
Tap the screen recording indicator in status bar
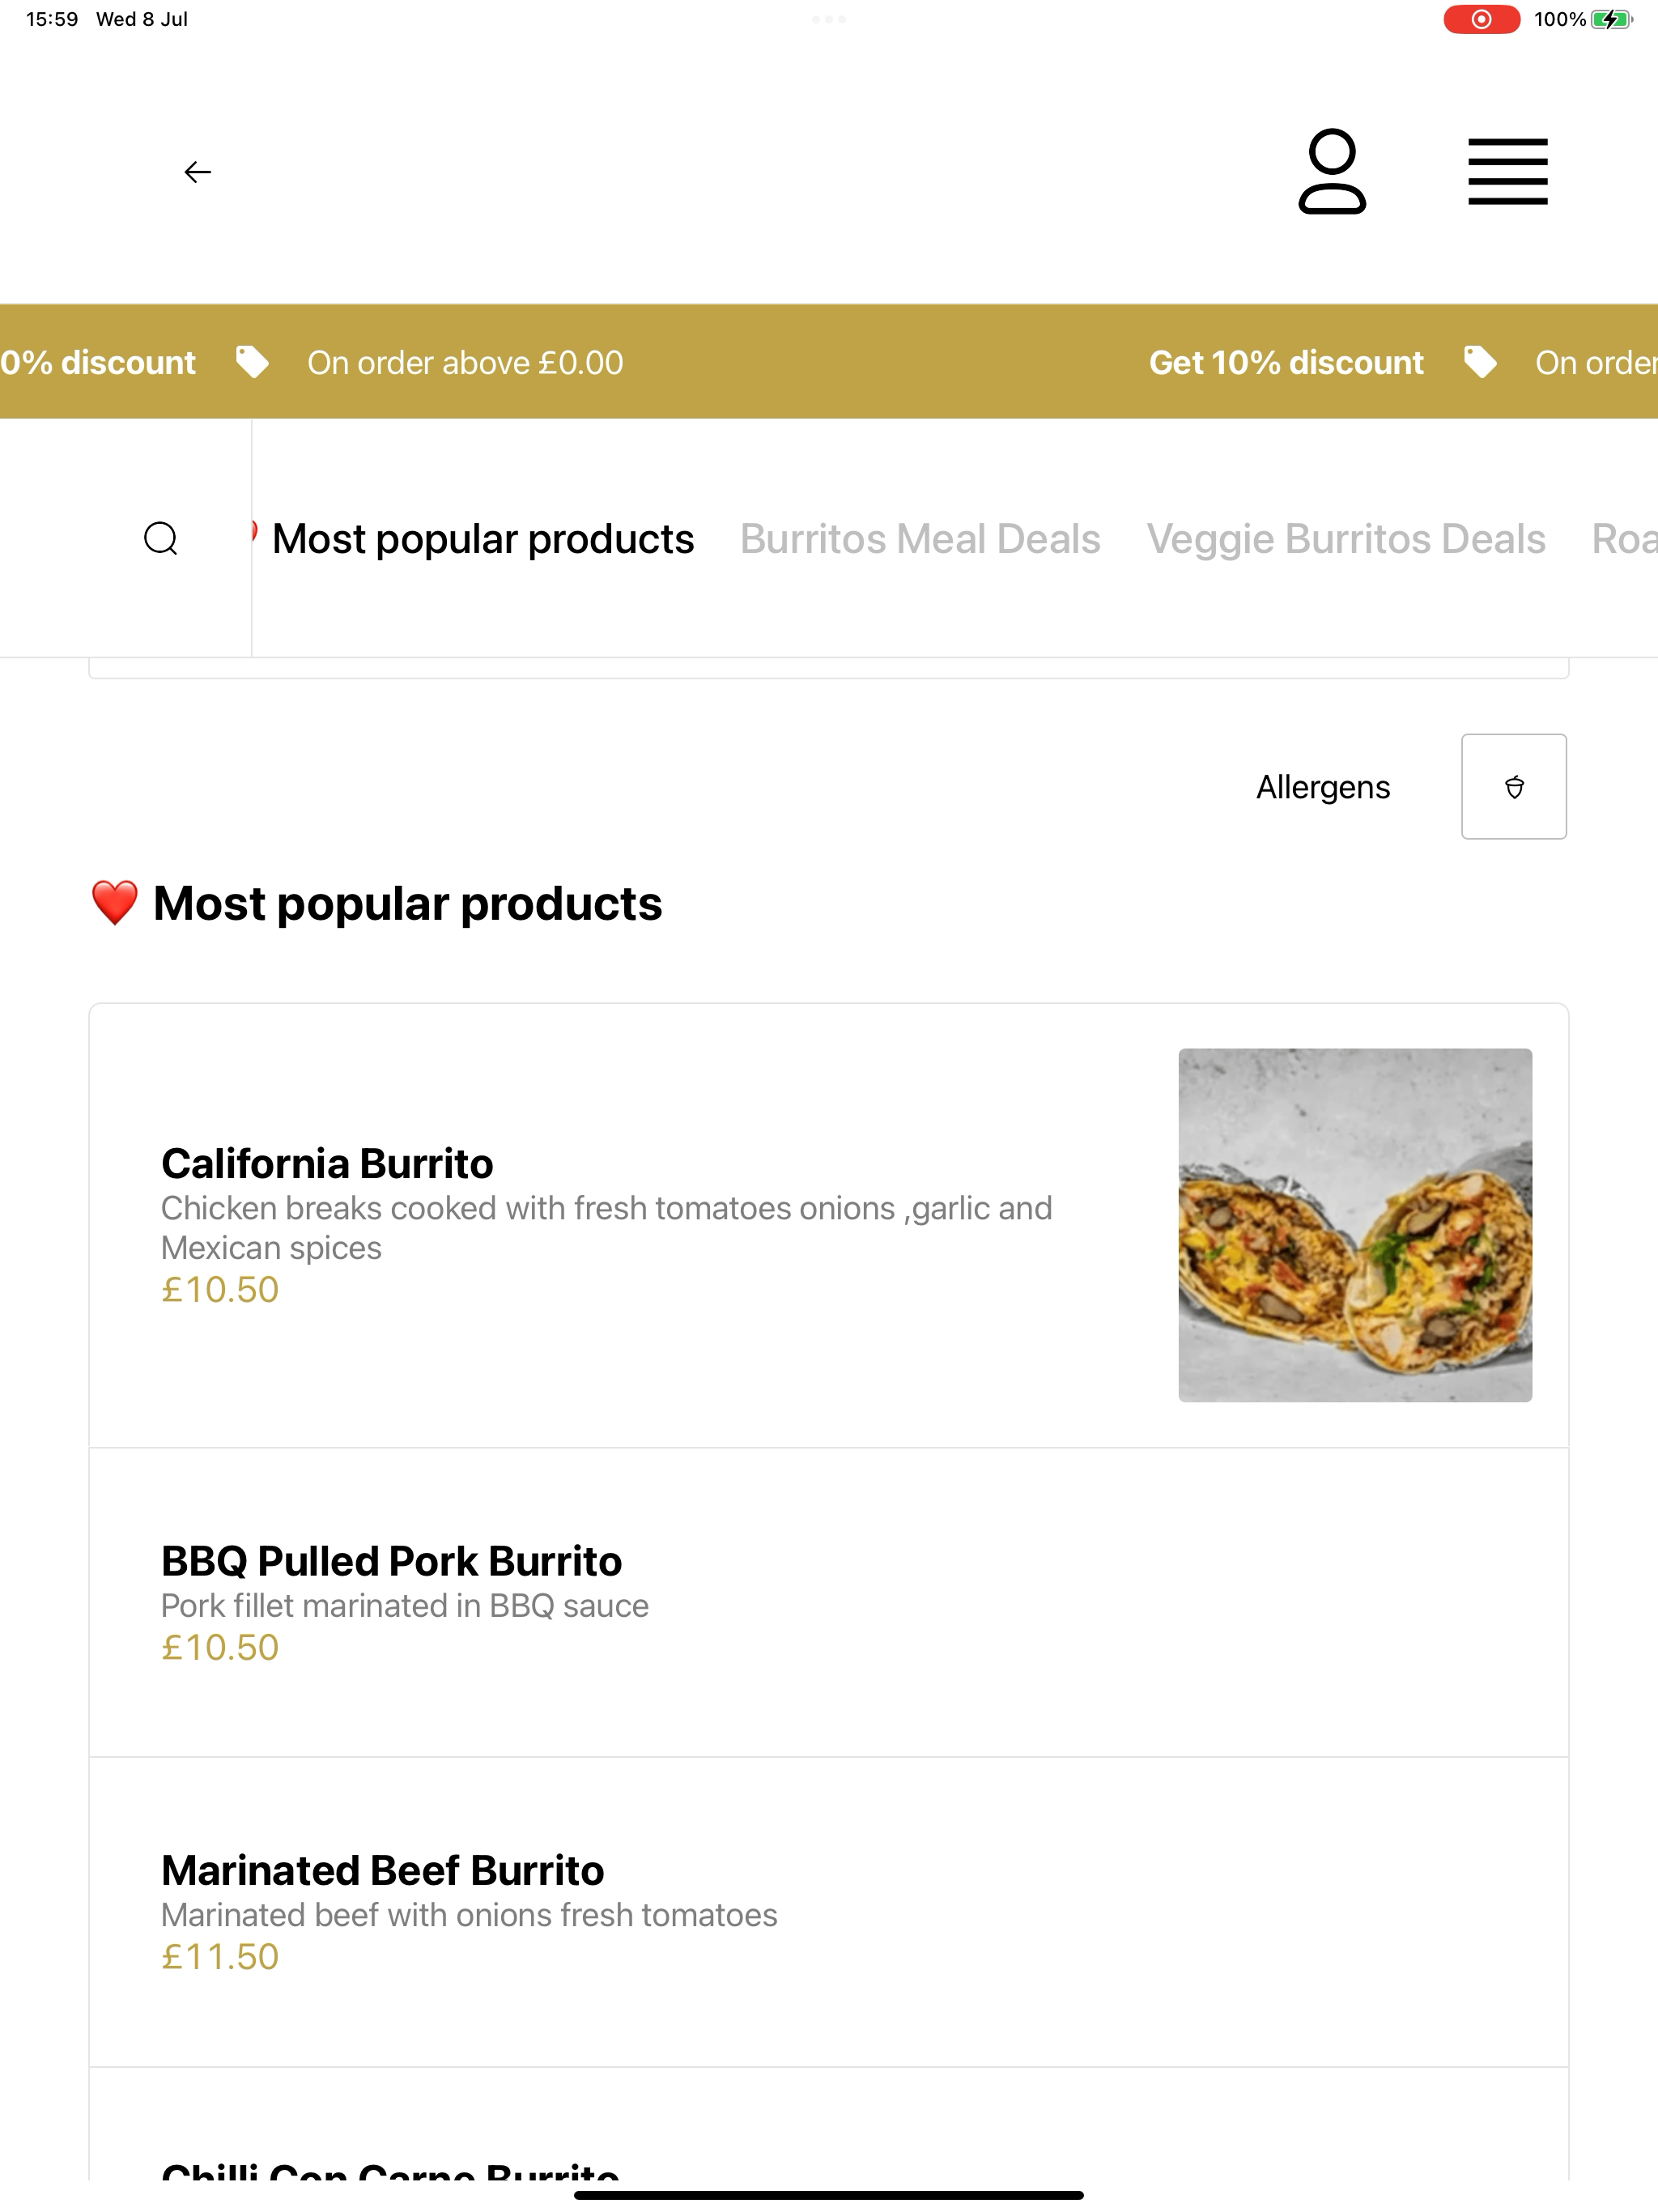click(1481, 19)
